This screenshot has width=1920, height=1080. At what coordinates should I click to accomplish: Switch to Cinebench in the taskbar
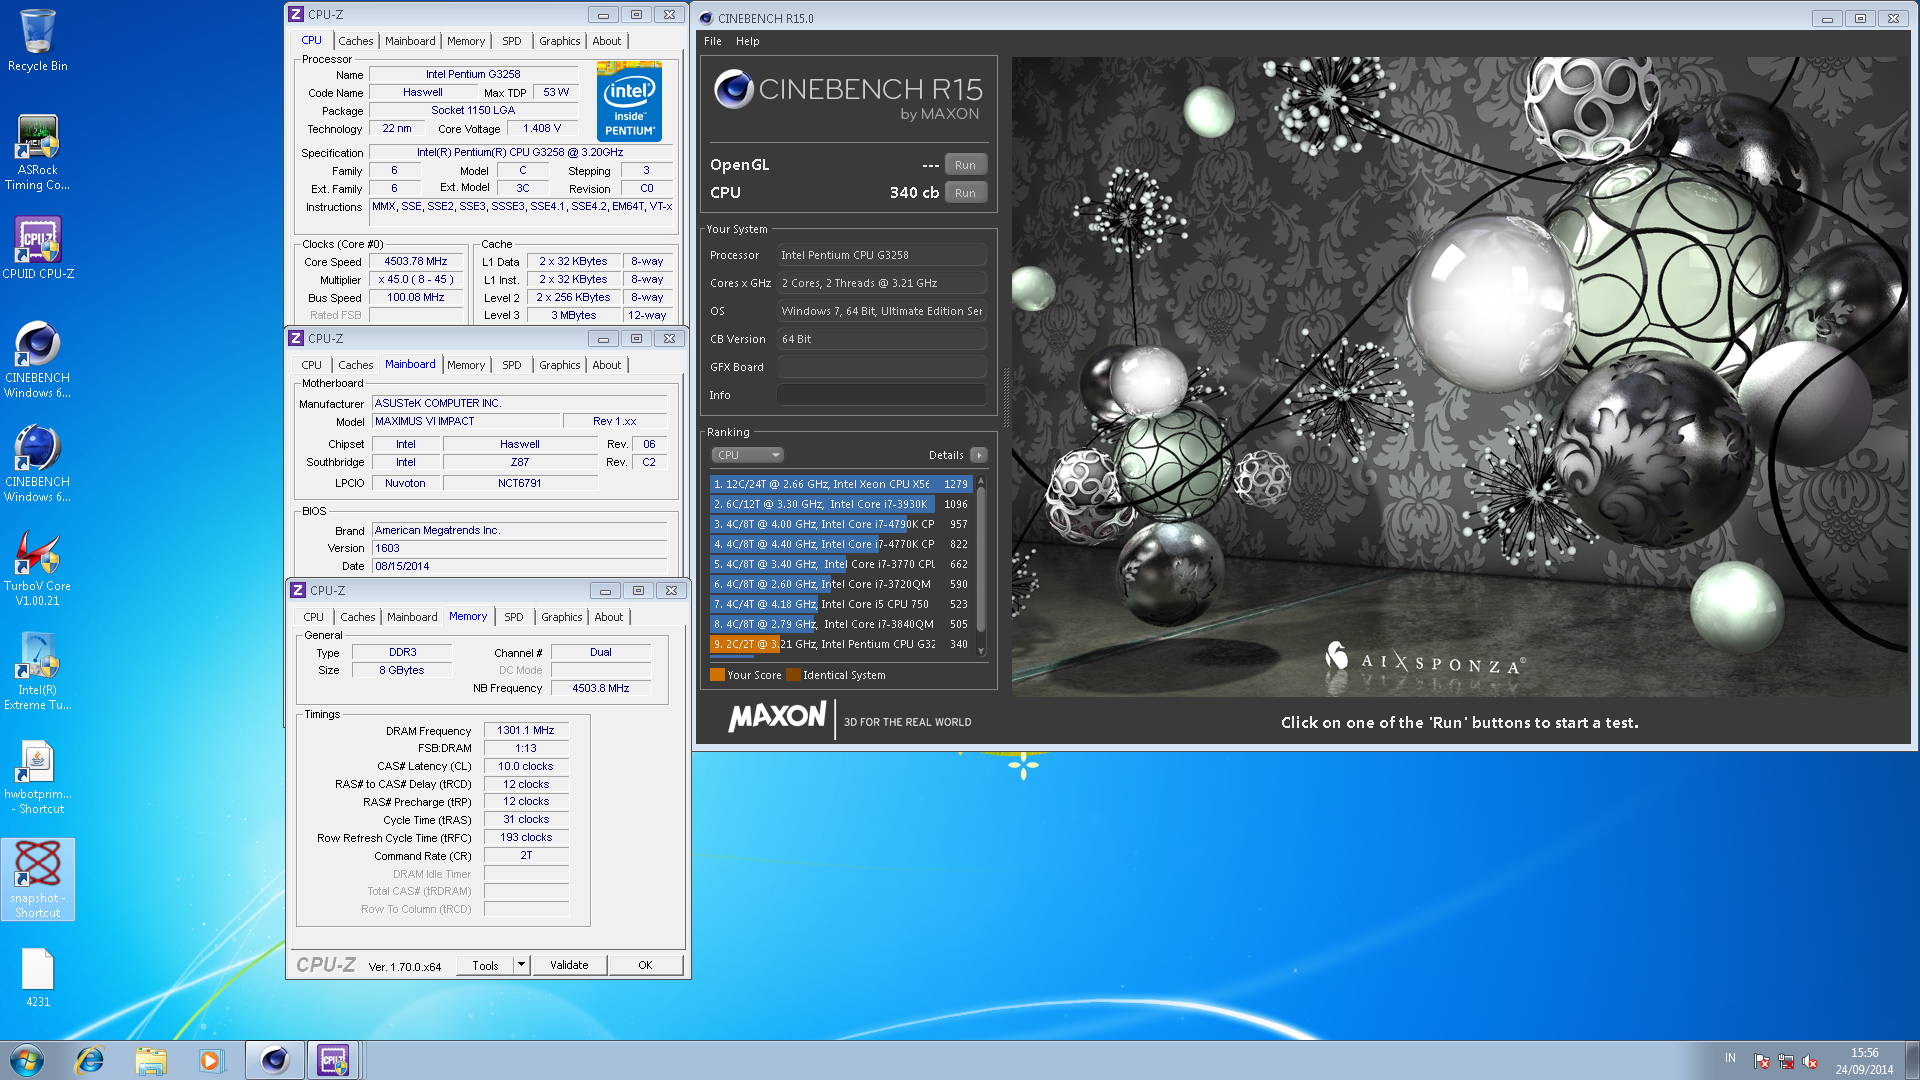click(x=275, y=1060)
